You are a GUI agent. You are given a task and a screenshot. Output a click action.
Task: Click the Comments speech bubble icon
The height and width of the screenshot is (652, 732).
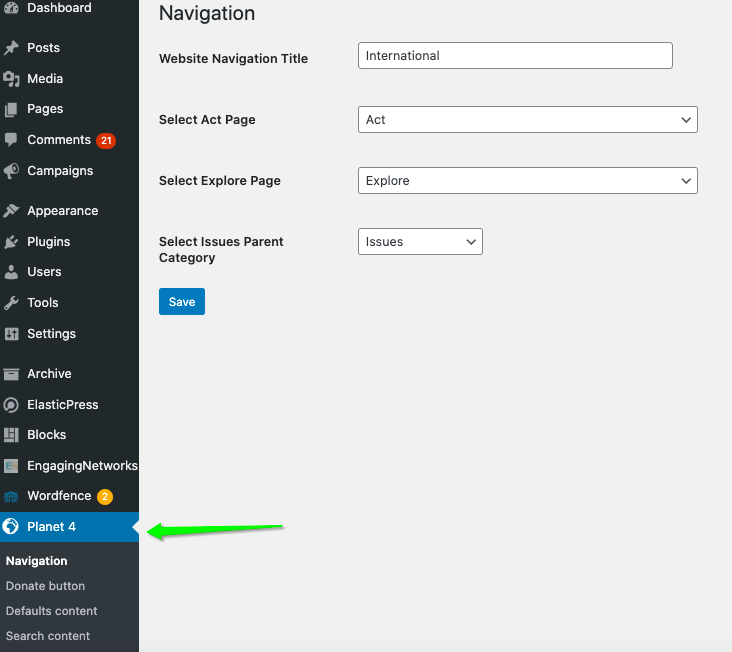(x=11, y=140)
